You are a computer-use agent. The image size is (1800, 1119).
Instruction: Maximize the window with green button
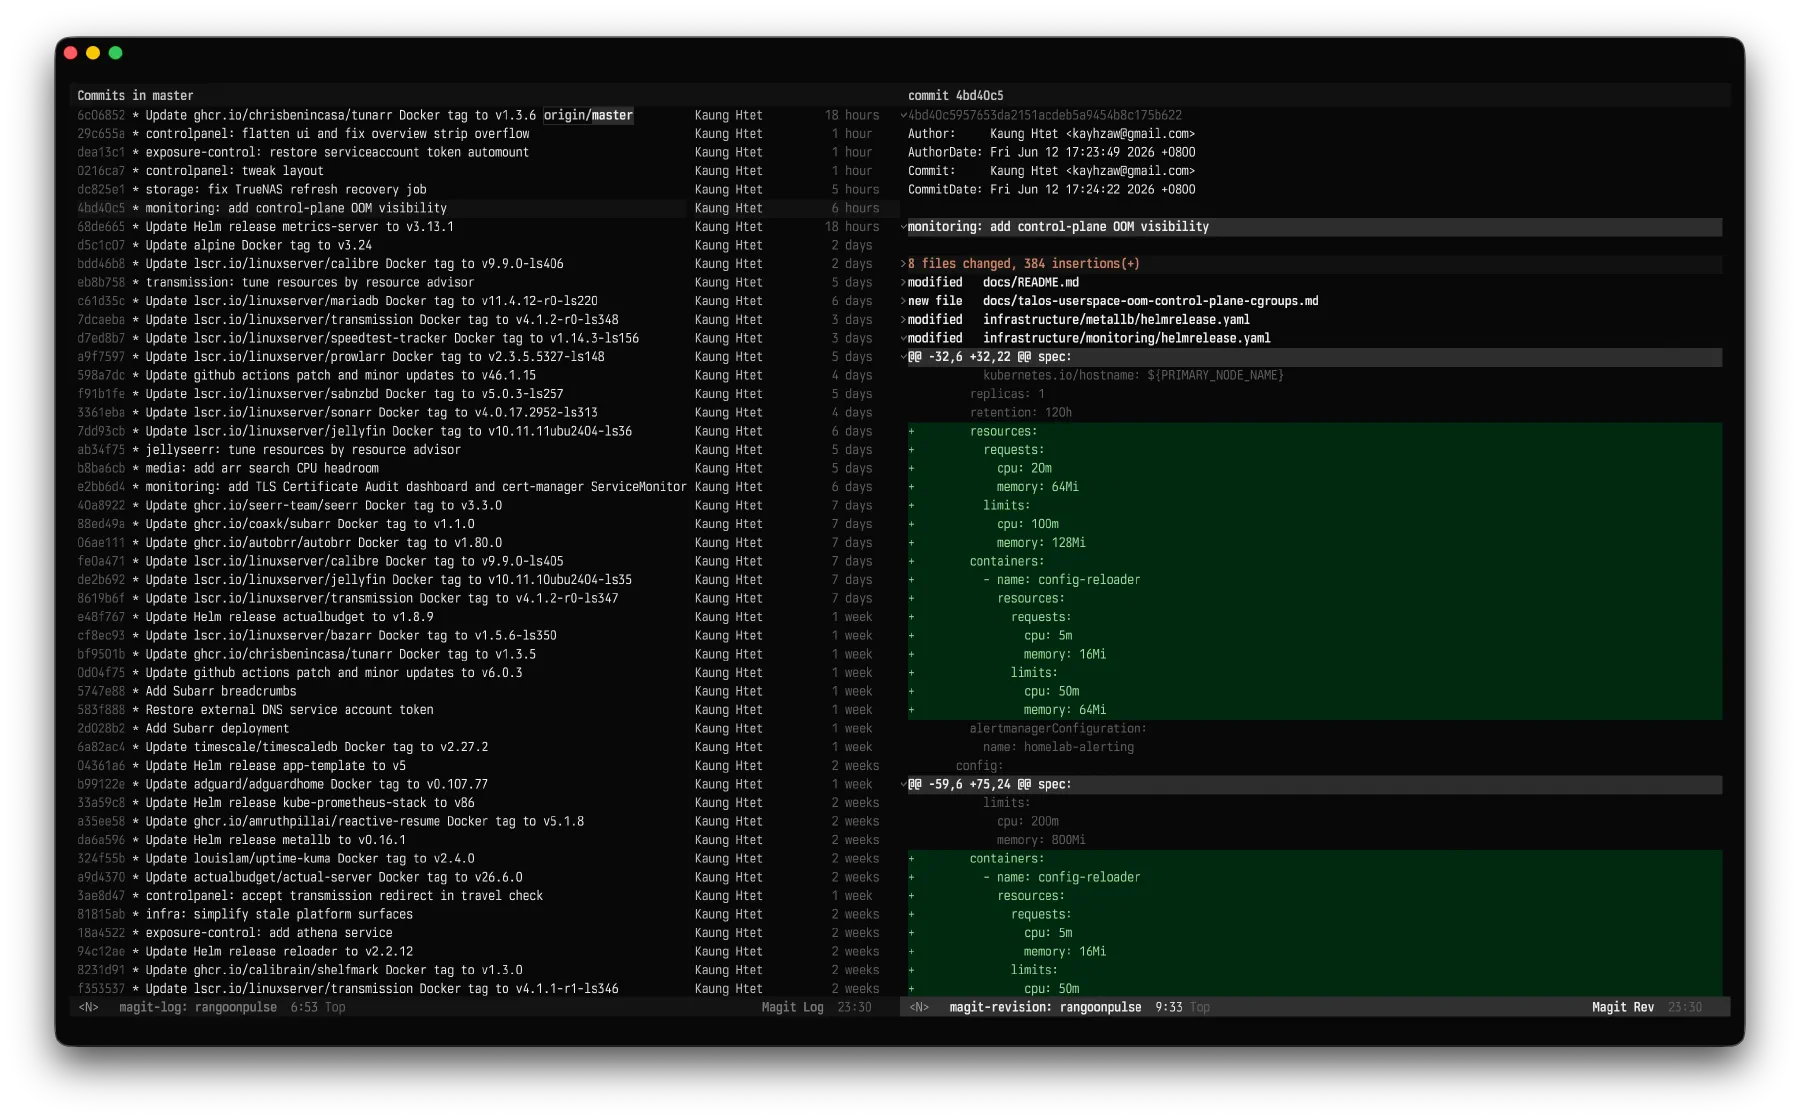point(115,53)
